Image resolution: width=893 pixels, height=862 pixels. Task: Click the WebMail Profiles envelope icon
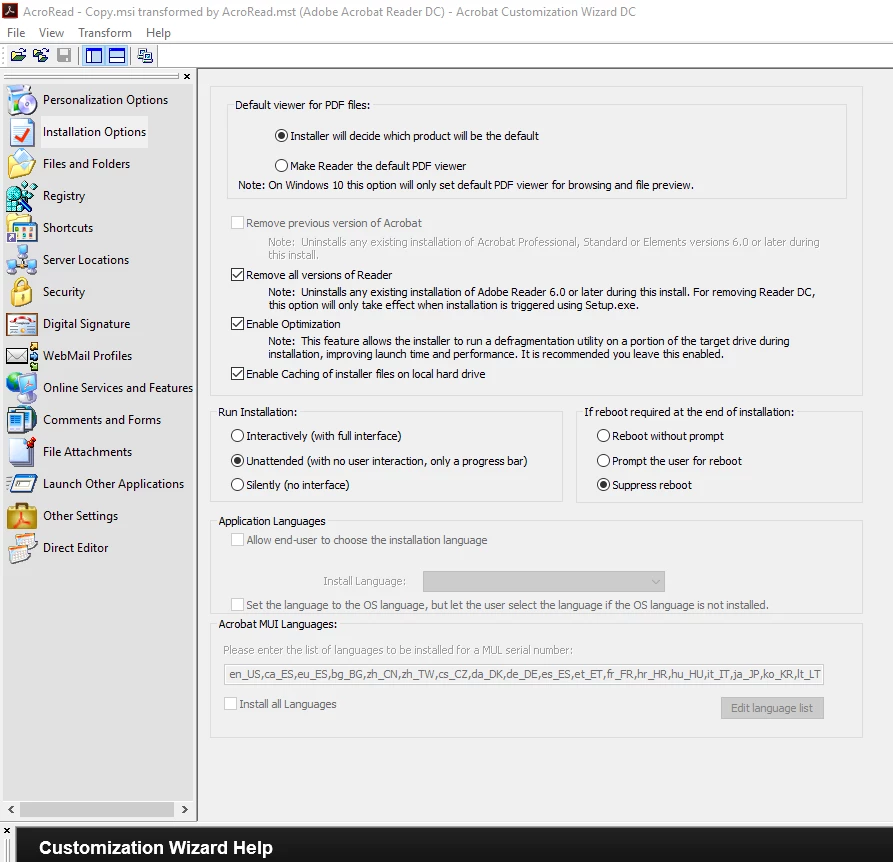pyautogui.click(x=22, y=356)
